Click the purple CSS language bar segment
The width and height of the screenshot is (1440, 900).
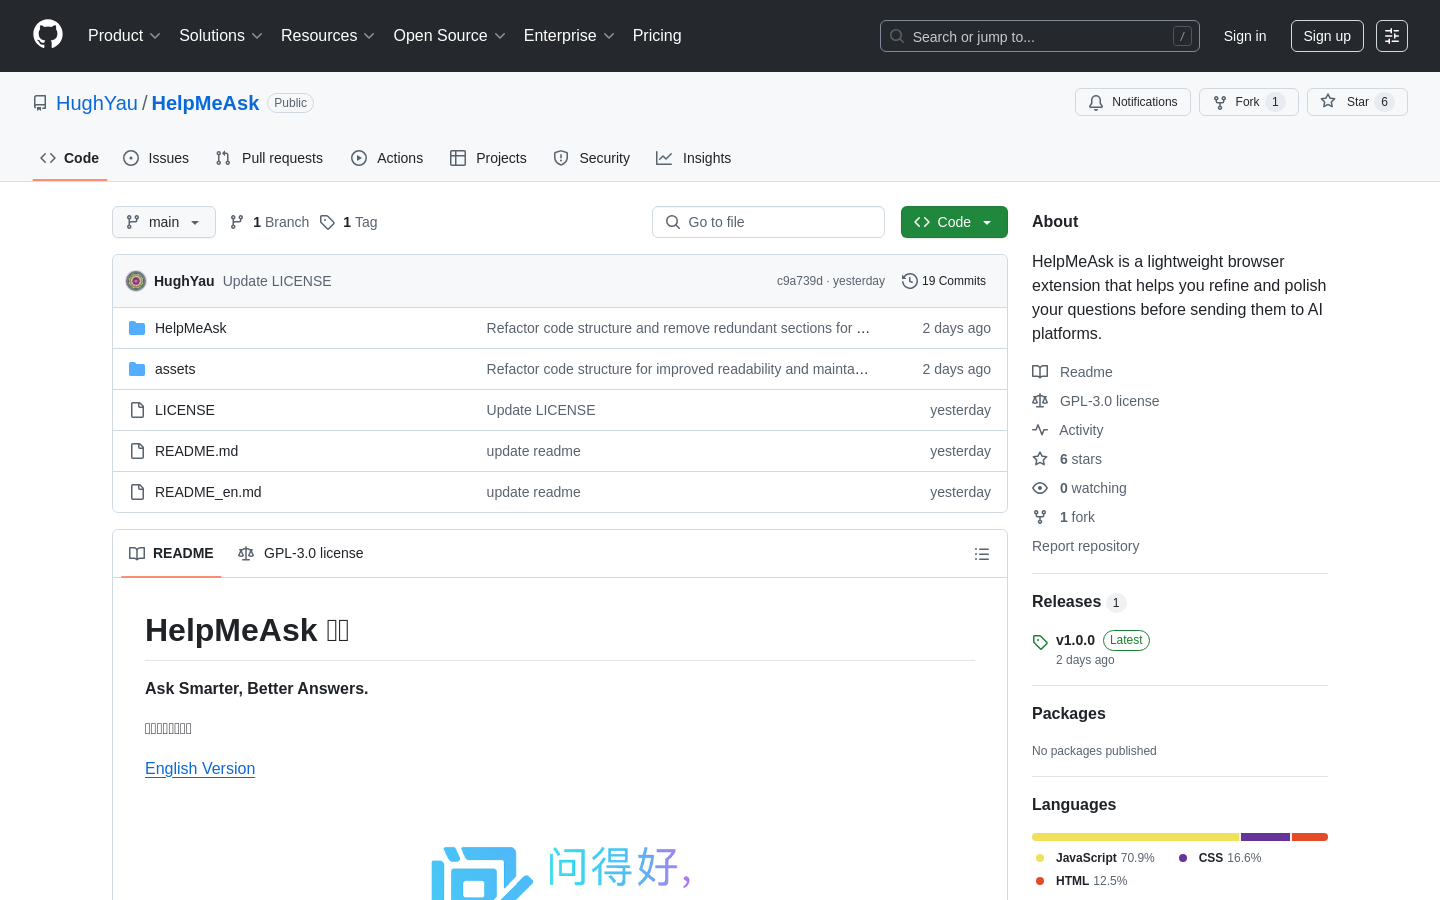(x=1265, y=837)
